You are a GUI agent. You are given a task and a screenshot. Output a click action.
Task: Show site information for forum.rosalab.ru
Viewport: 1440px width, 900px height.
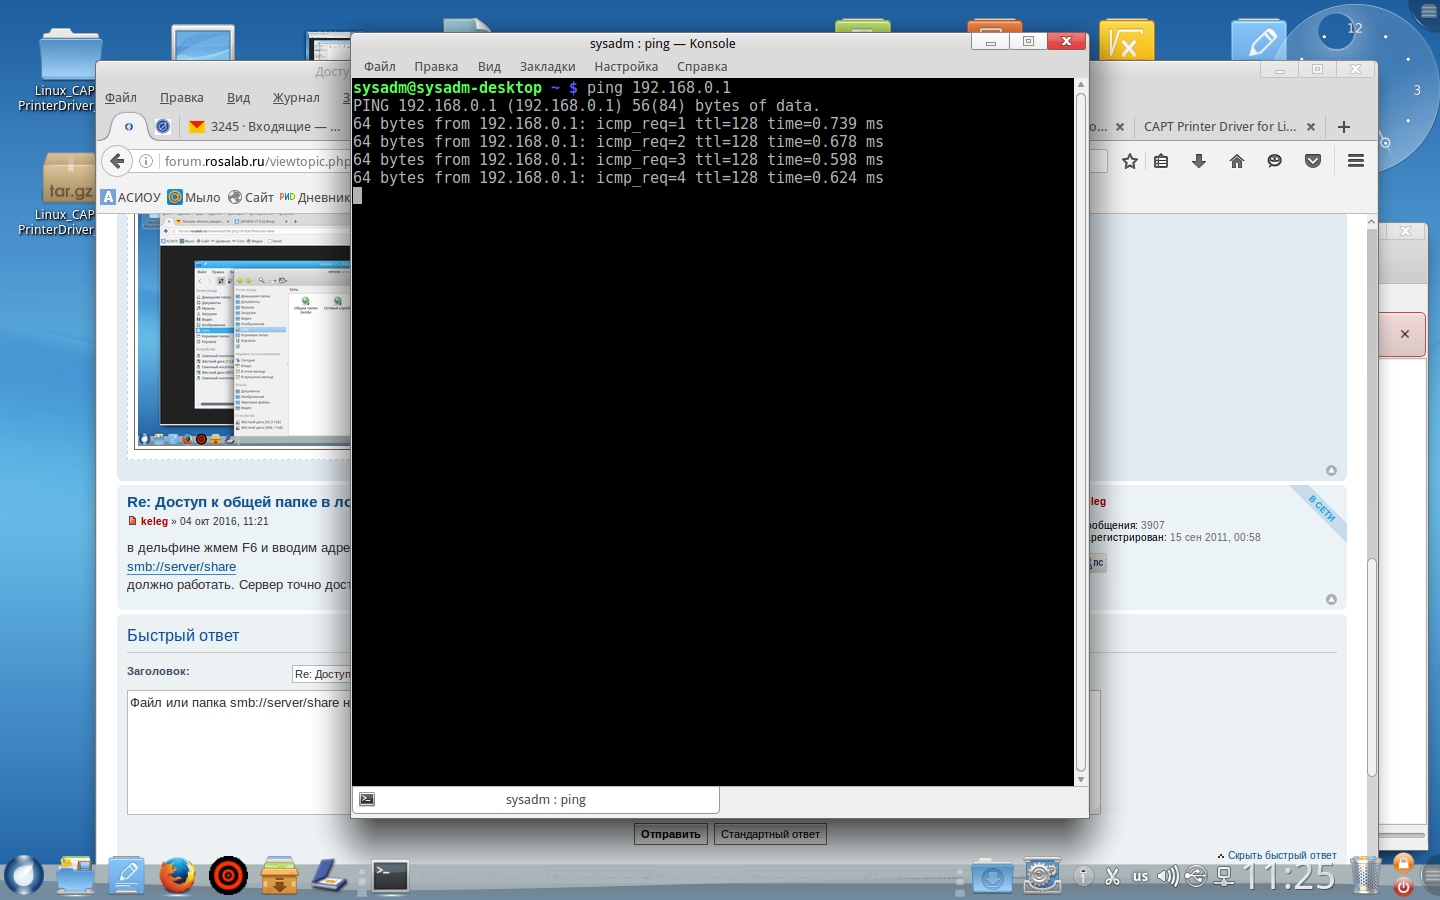click(146, 161)
